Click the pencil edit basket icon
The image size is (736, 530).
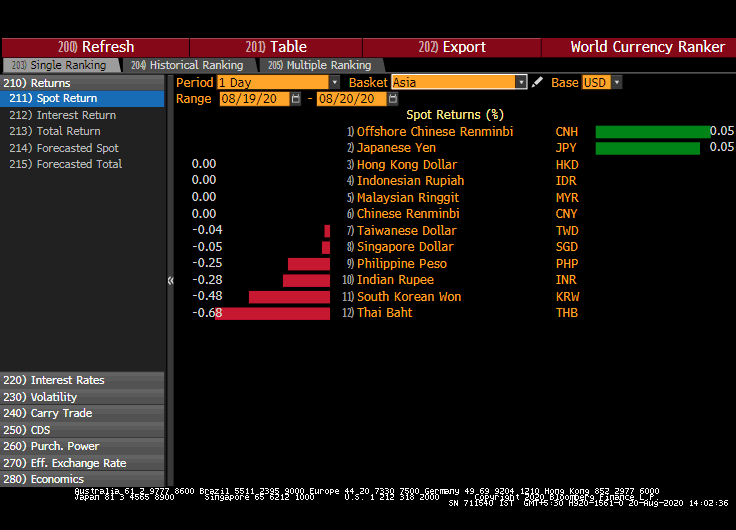pos(538,82)
